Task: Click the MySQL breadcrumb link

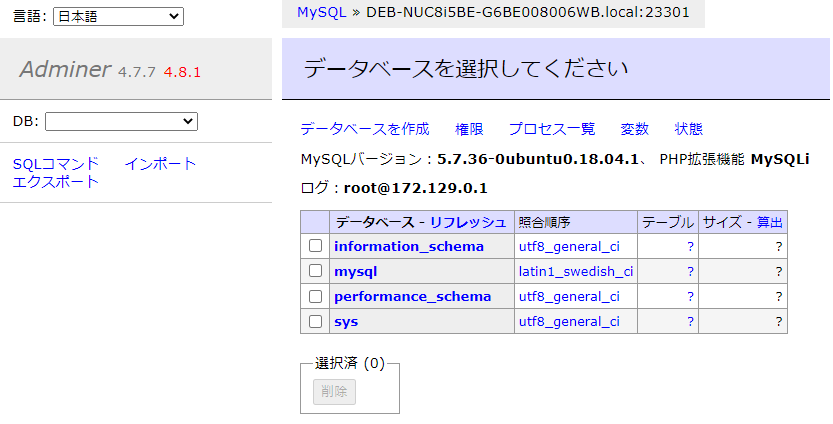Action: coord(321,12)
